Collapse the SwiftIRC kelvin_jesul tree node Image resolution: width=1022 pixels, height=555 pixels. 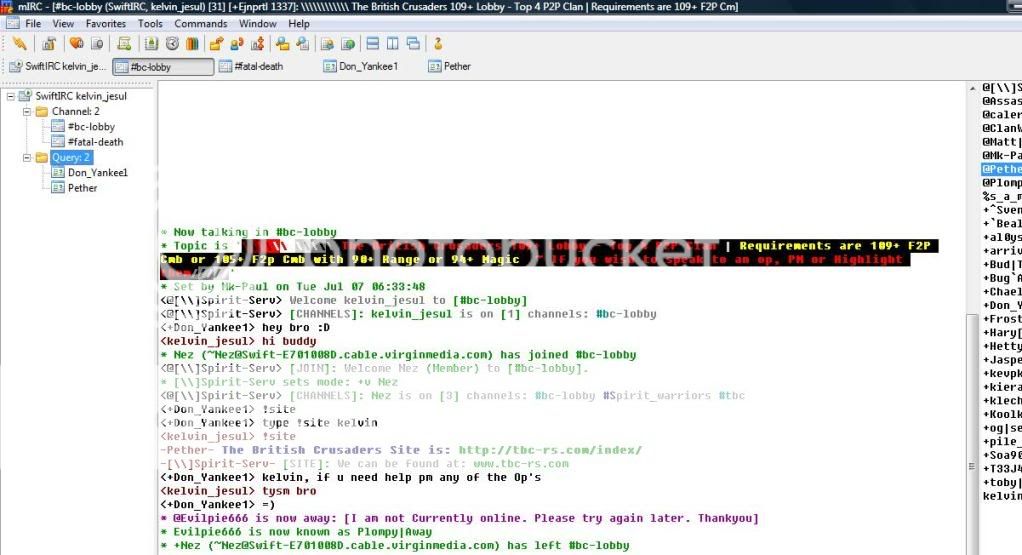(x=11, y=96)
